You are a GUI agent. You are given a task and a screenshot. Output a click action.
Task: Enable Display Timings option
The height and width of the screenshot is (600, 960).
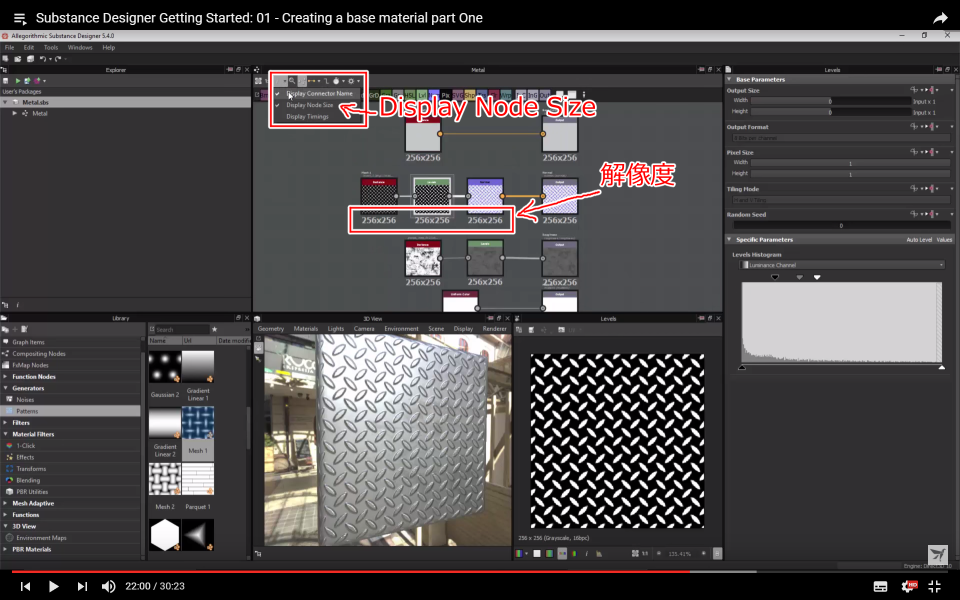(307, 116)
